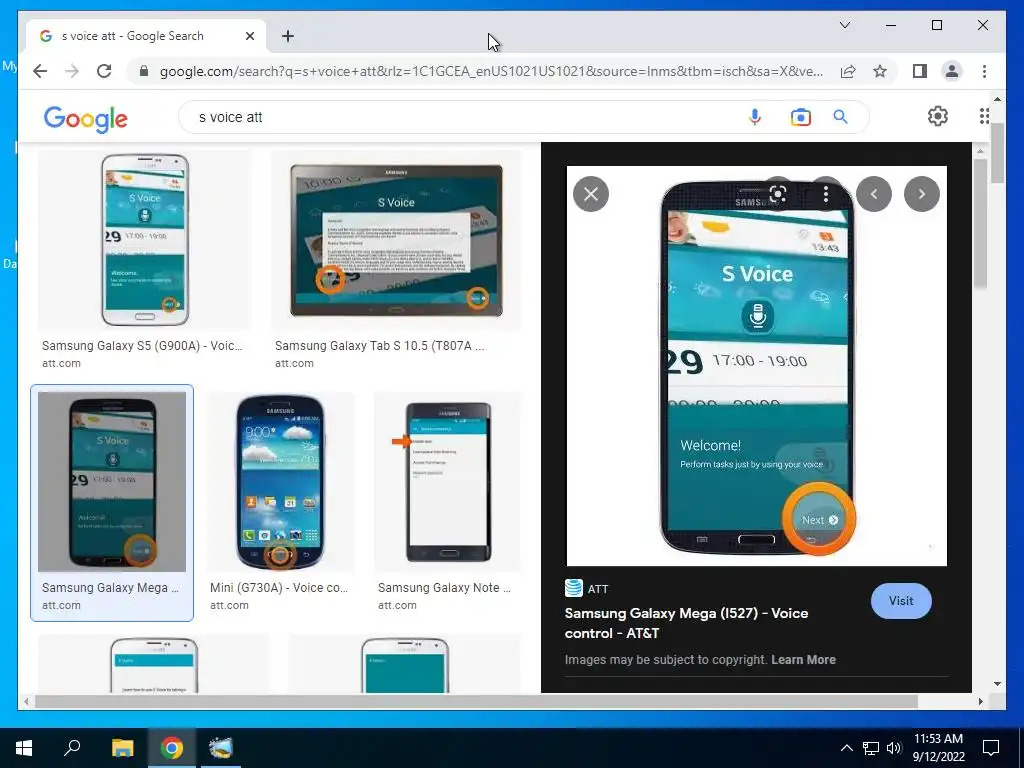This screenshot has width=1024, height=768.
Task: Open Samsung Galaxy S5 (G900A) thumbnail
Action: click(144, 240)
